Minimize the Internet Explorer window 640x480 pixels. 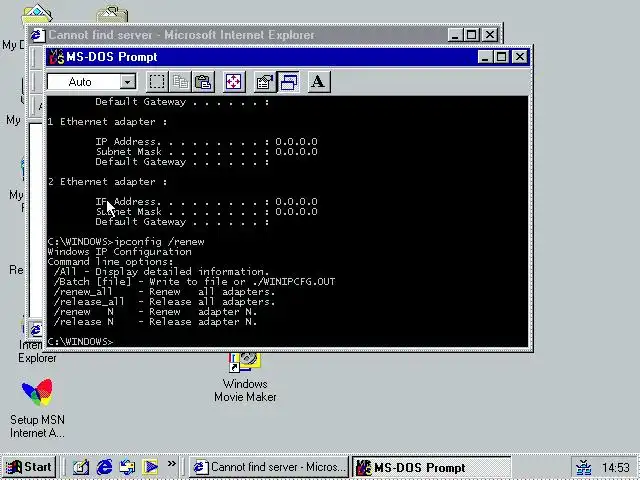(454, 35)
